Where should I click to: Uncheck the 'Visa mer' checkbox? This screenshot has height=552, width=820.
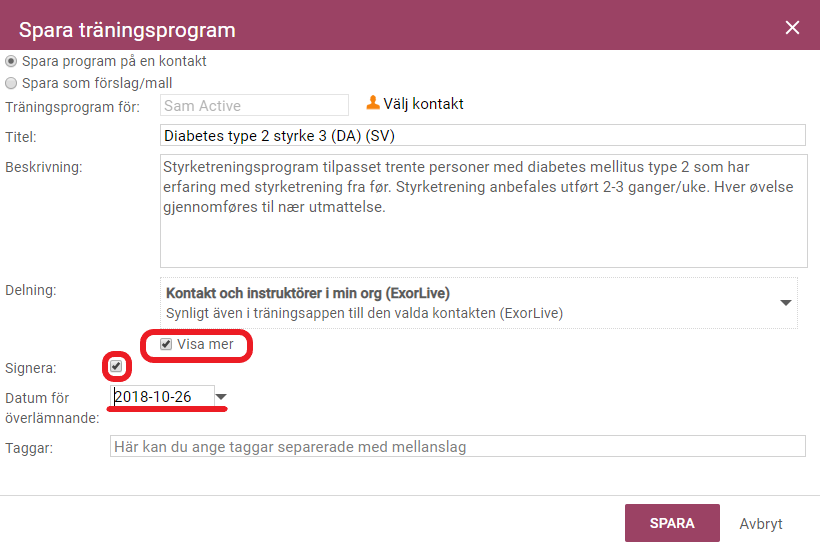166,344
